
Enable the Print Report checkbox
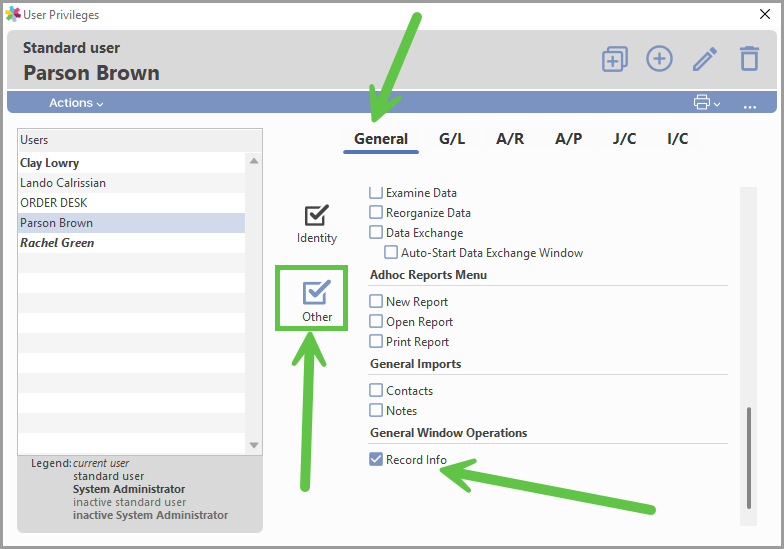click(x=376, y=342)
